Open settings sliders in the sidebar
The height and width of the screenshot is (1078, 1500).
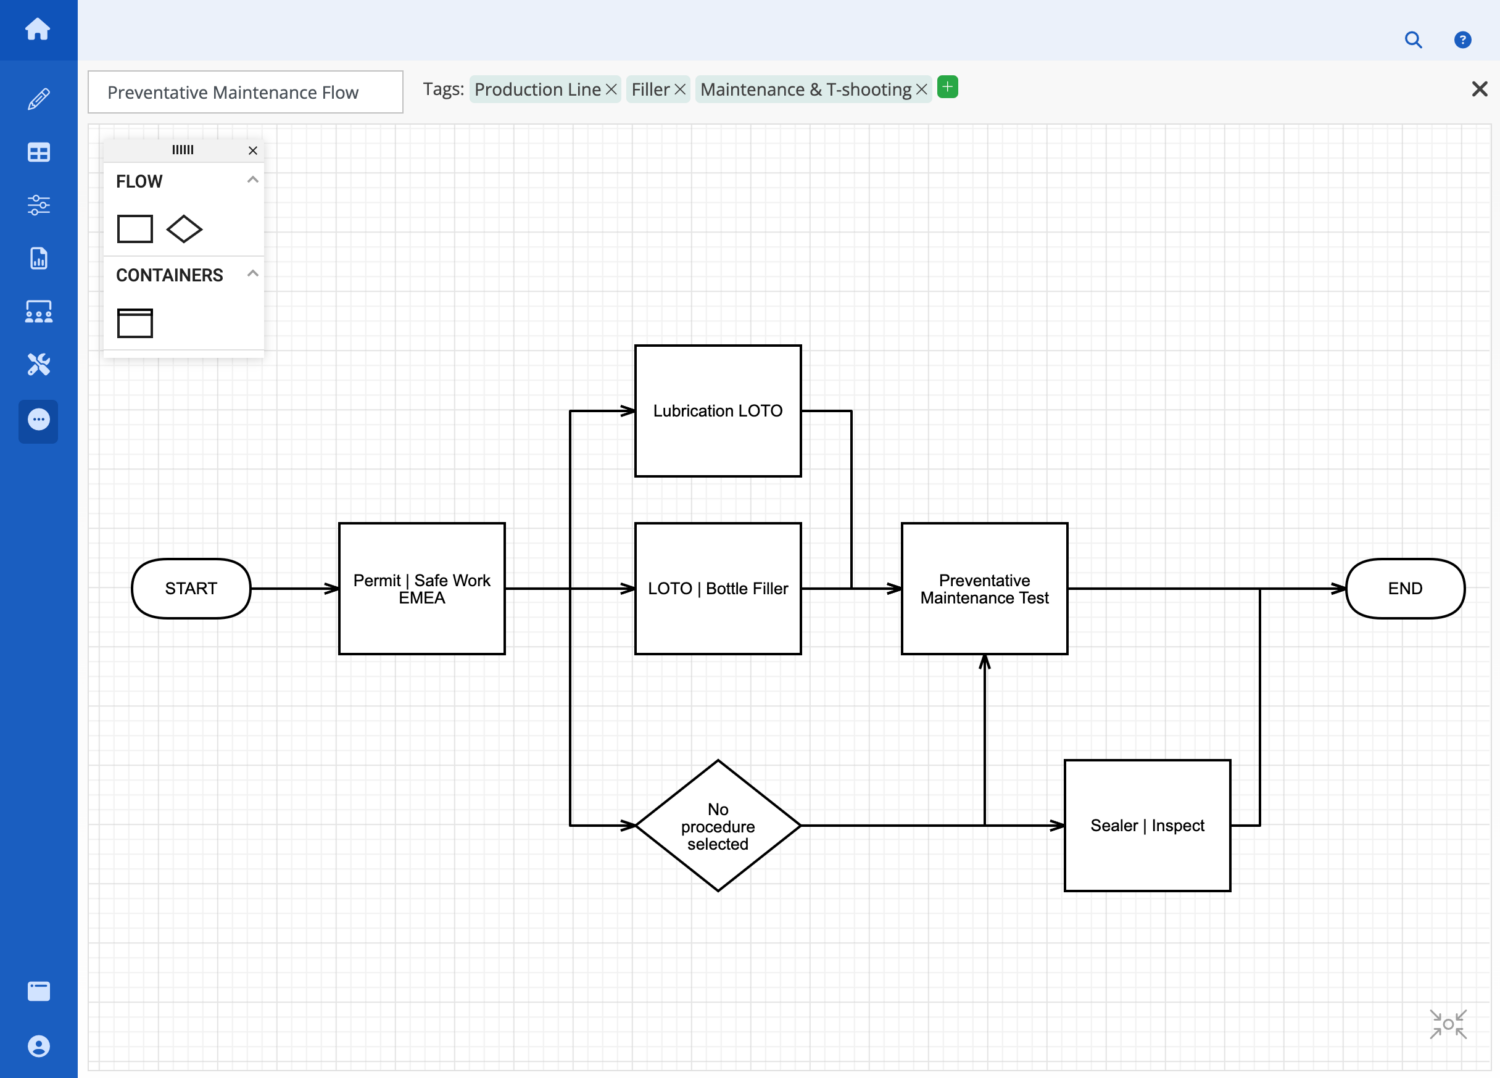click(38, 205)
